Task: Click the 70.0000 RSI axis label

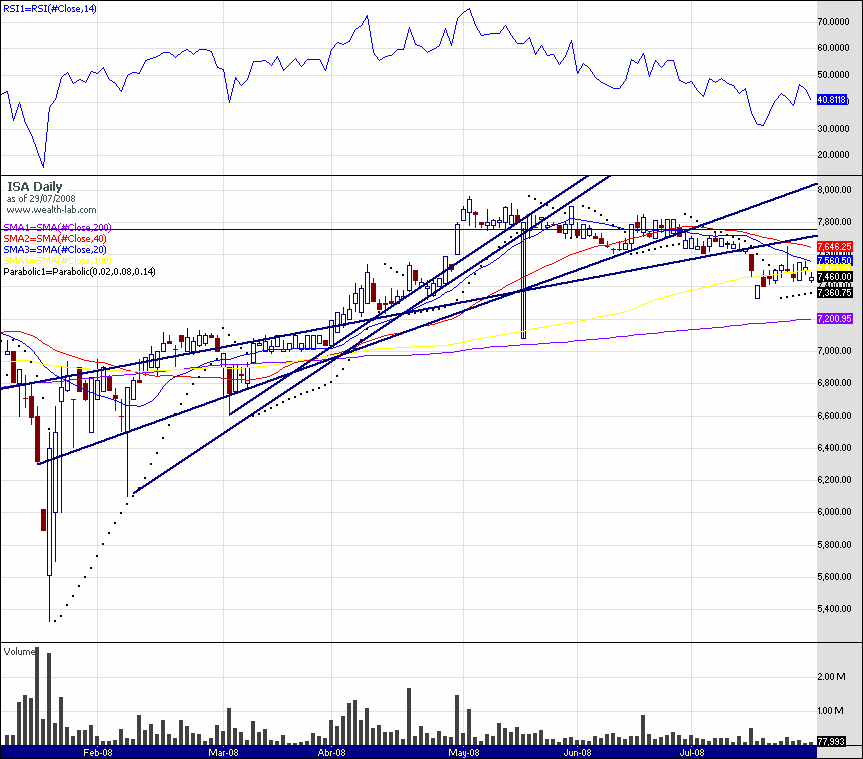Action: click(833, 21)
